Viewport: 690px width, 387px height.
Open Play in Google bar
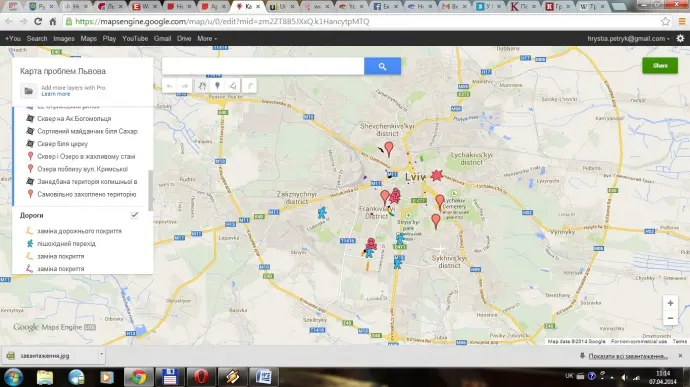tap(109, 38)
